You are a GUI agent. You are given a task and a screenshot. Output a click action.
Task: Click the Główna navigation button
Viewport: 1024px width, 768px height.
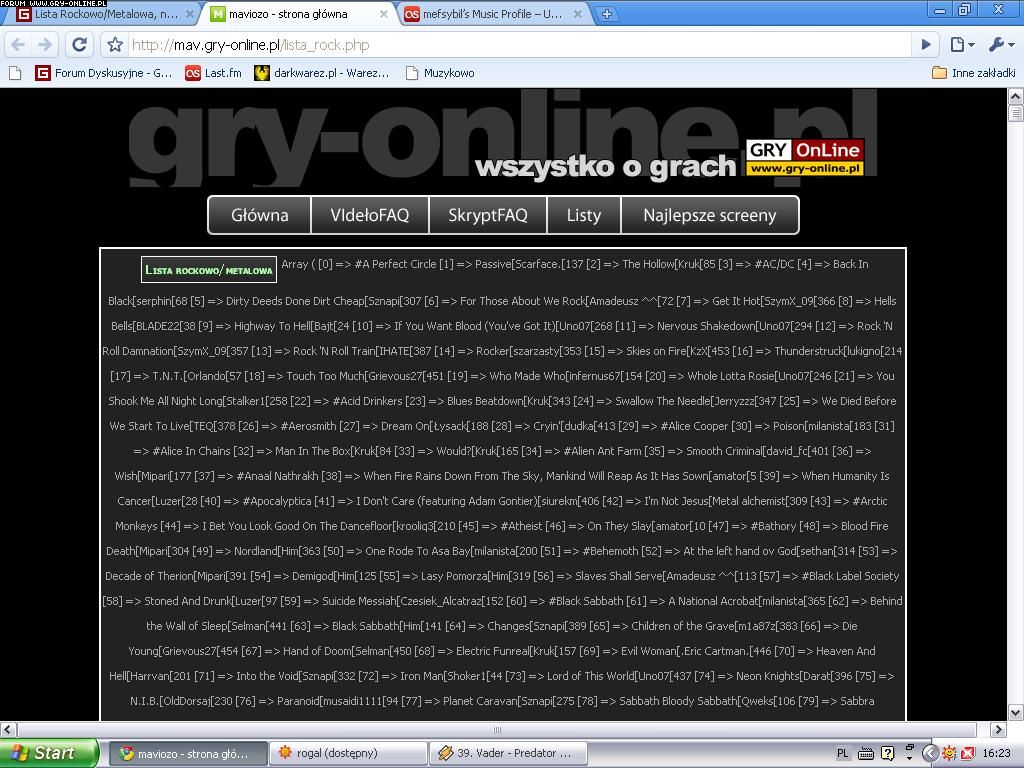tap(259, 215)
